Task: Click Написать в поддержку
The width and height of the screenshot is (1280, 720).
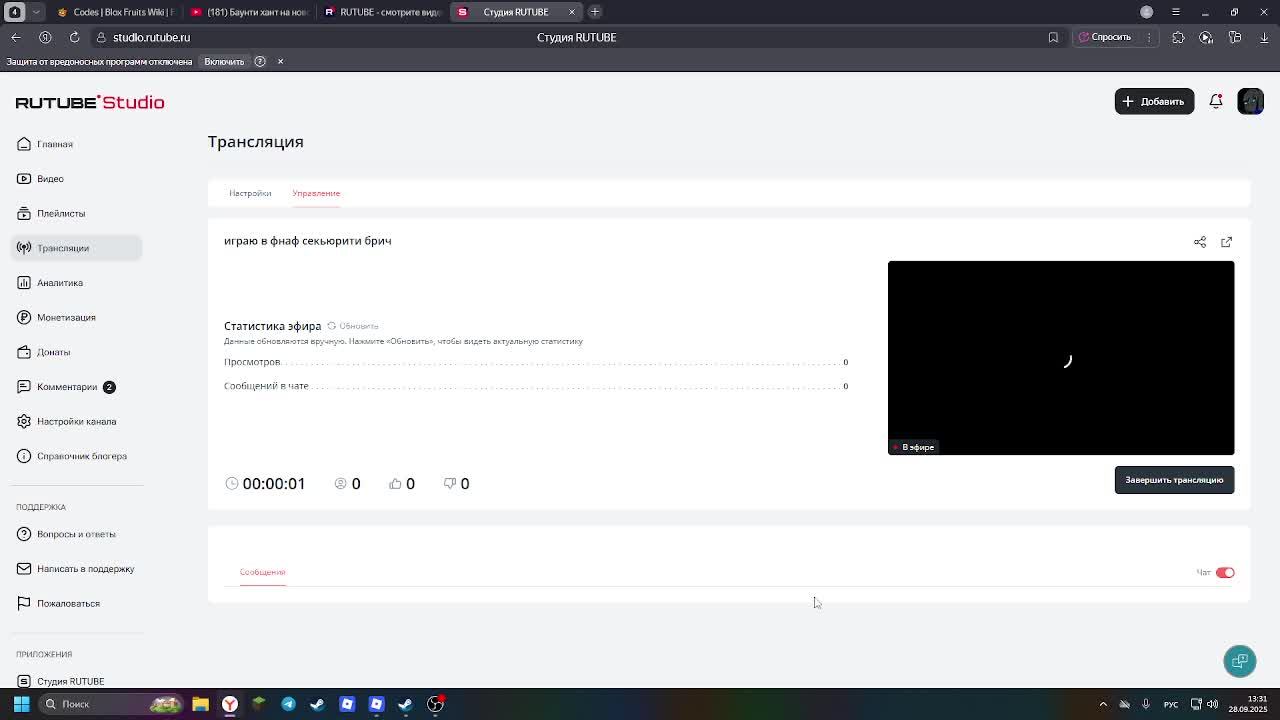Action: (75, 569)
